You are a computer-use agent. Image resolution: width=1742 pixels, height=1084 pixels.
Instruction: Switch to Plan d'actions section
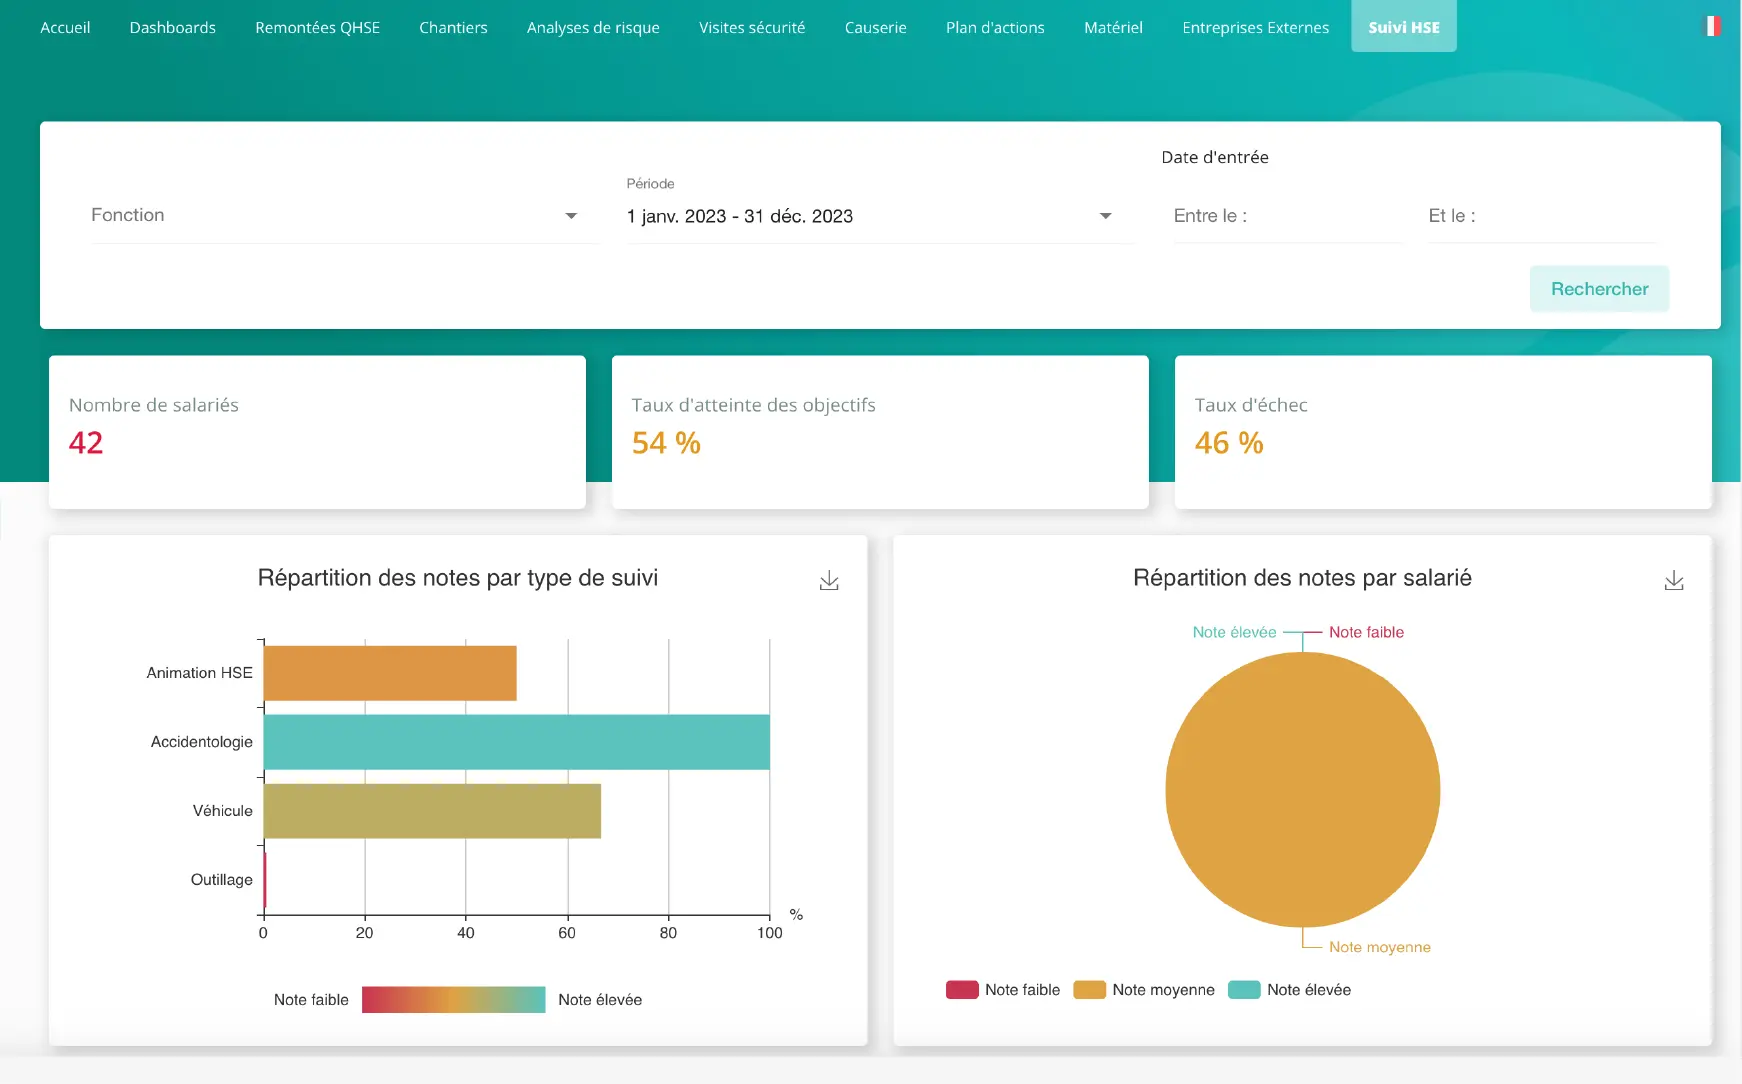[995, 28]
